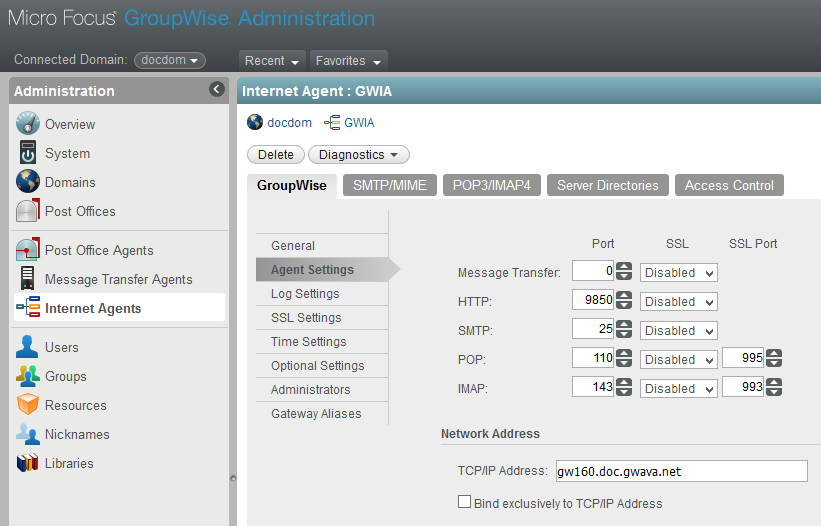Switch to the GroupWise tab
This screenshot has height=526, width=821.
point(292,186)
